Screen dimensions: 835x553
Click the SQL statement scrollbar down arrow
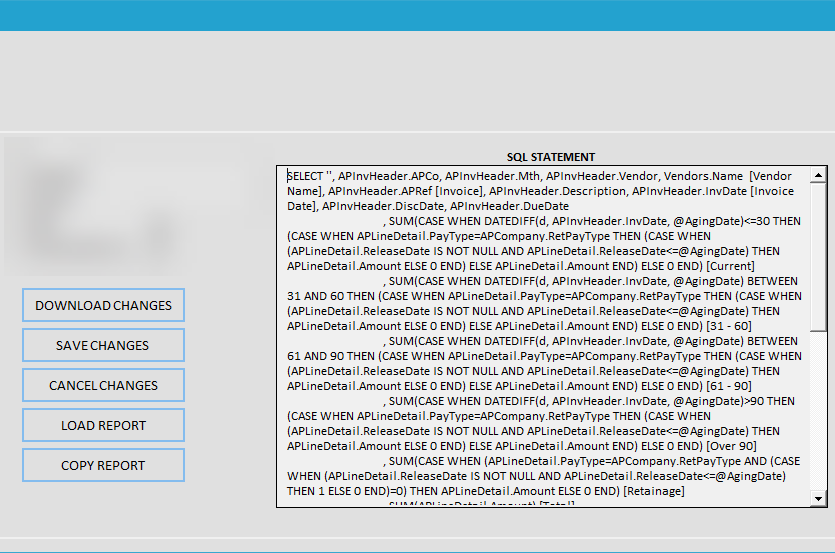[x=818, y=499]
